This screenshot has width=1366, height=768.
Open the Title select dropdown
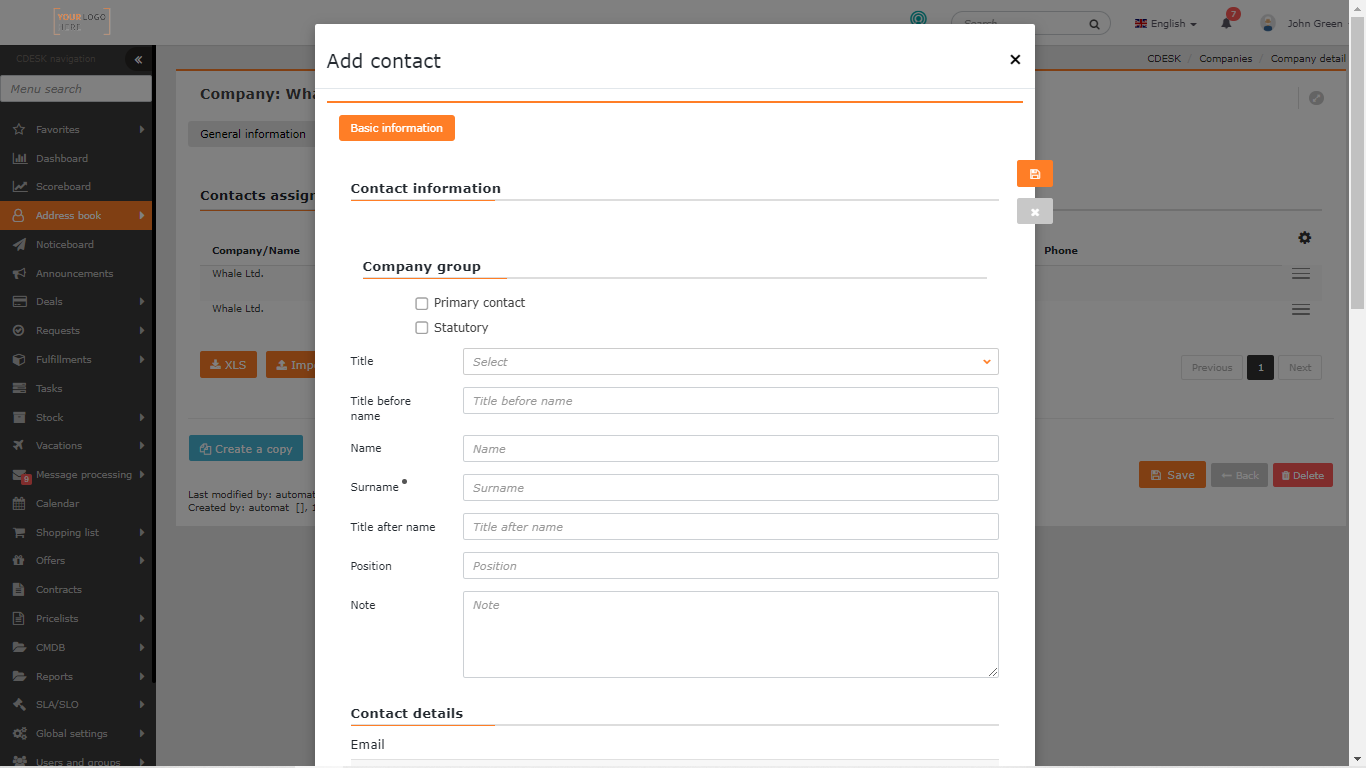pos(731,362)
